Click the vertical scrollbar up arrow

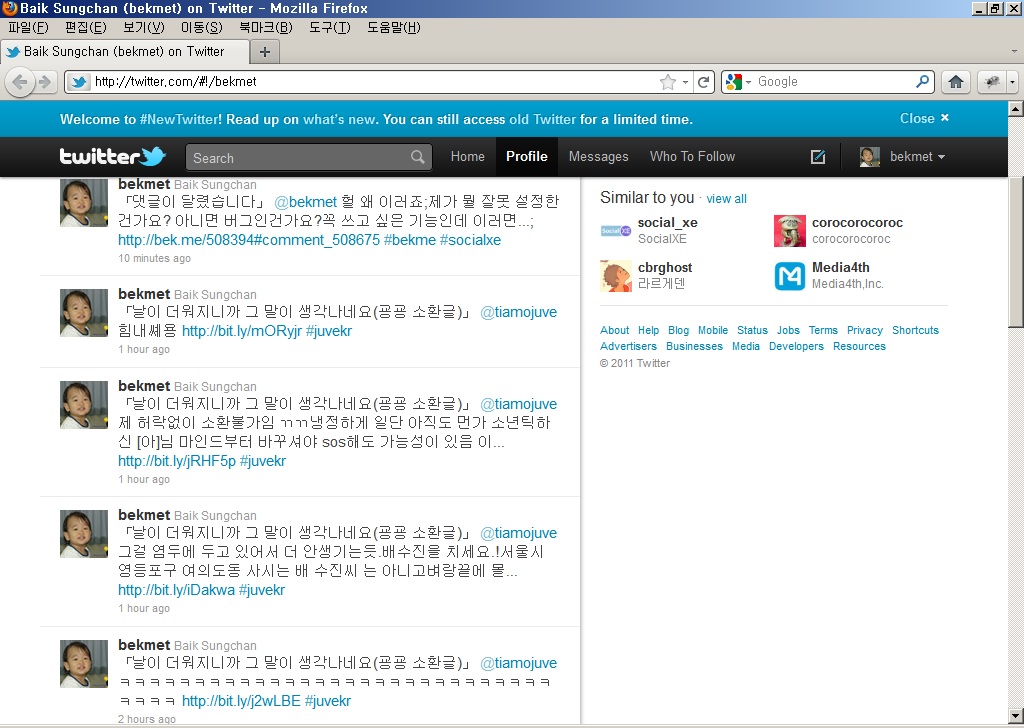coord(1016,108)
